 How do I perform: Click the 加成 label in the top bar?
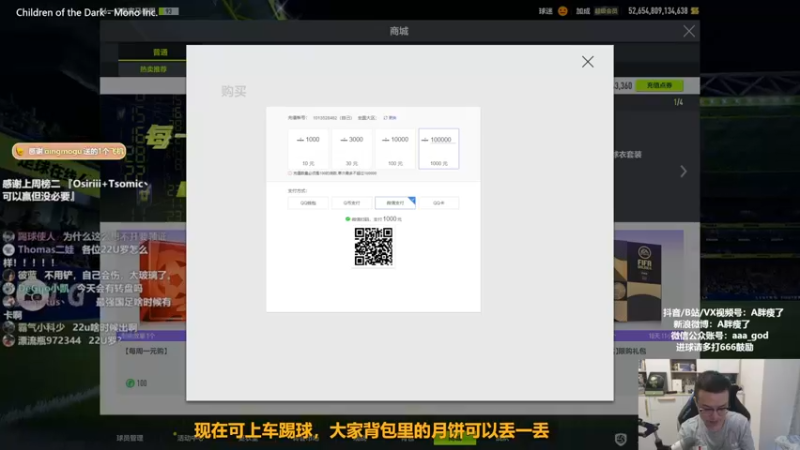[583, 11]
